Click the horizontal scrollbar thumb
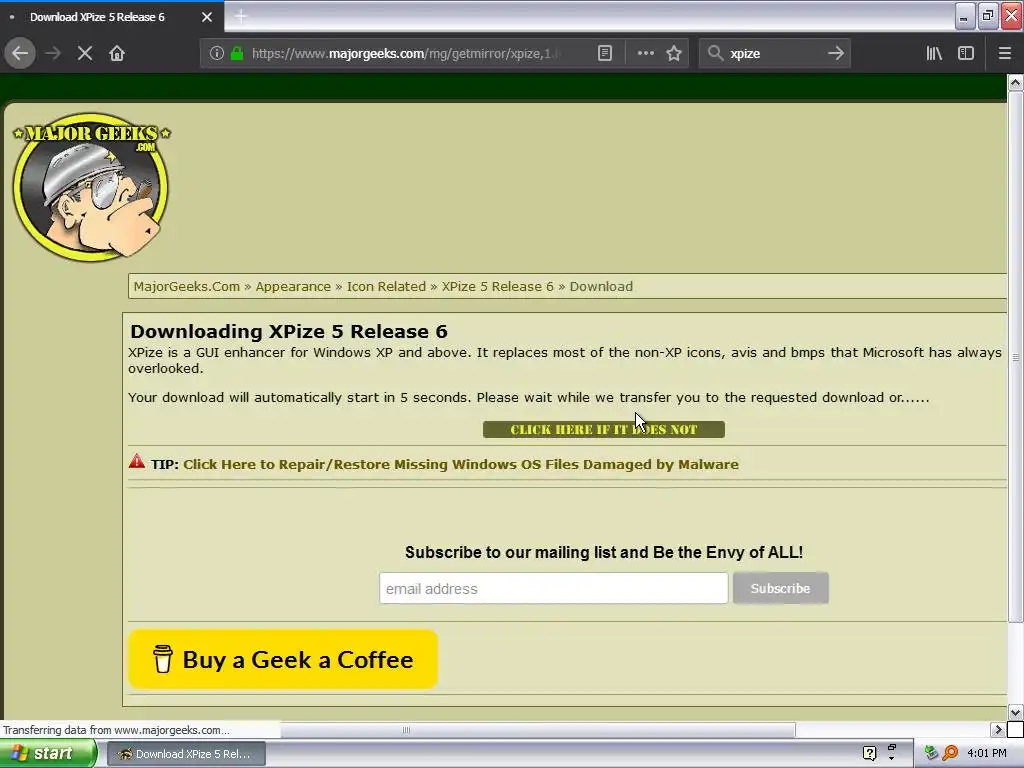The height and width of the screenshot is (768, 1024). [406, 729]
